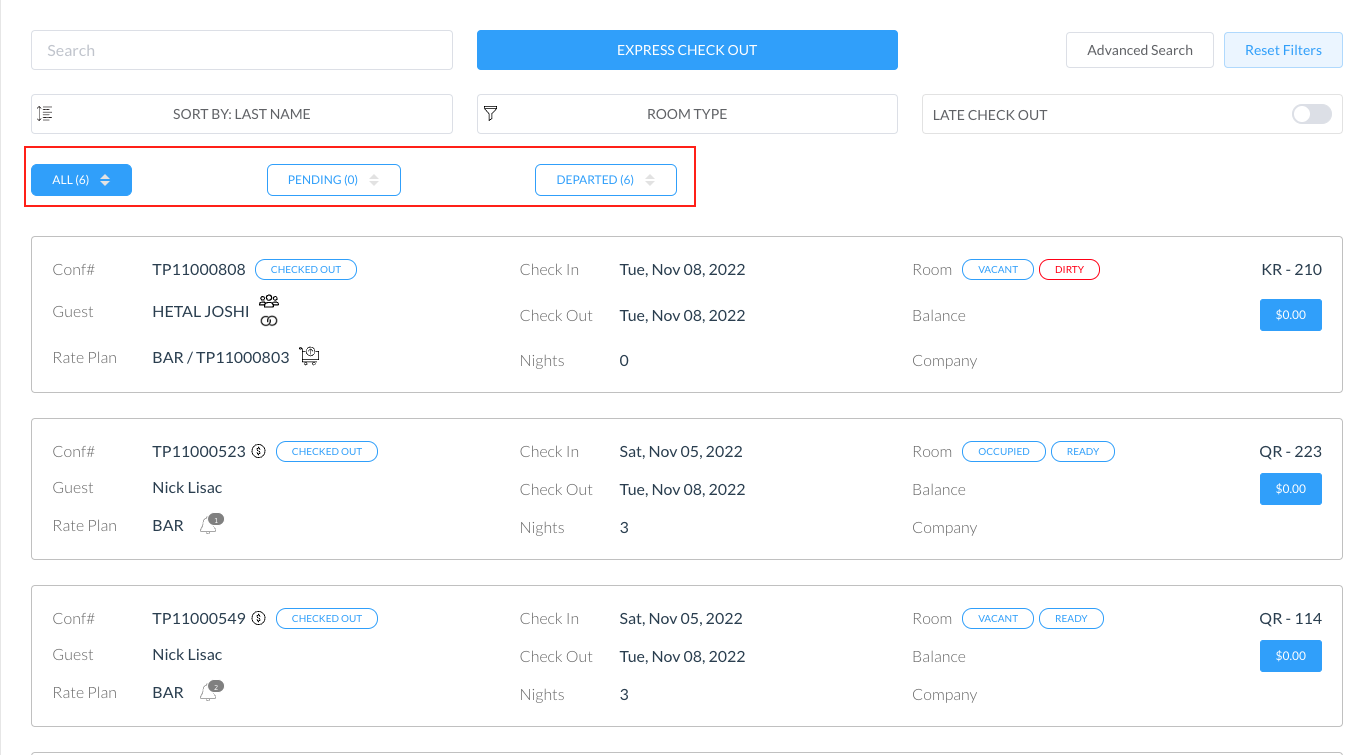Click the sort arrows on Departed (6)

(x=650, y=180)
